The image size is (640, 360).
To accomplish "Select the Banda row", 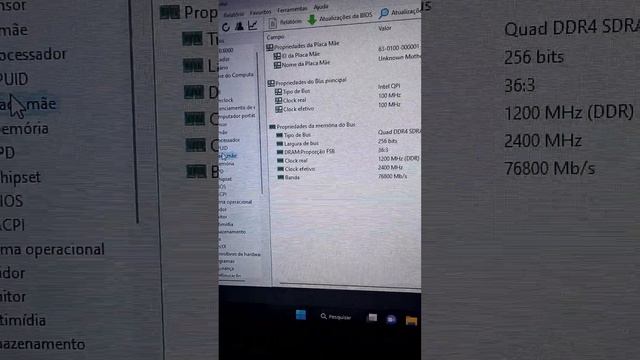I will [x=289, y=178].
